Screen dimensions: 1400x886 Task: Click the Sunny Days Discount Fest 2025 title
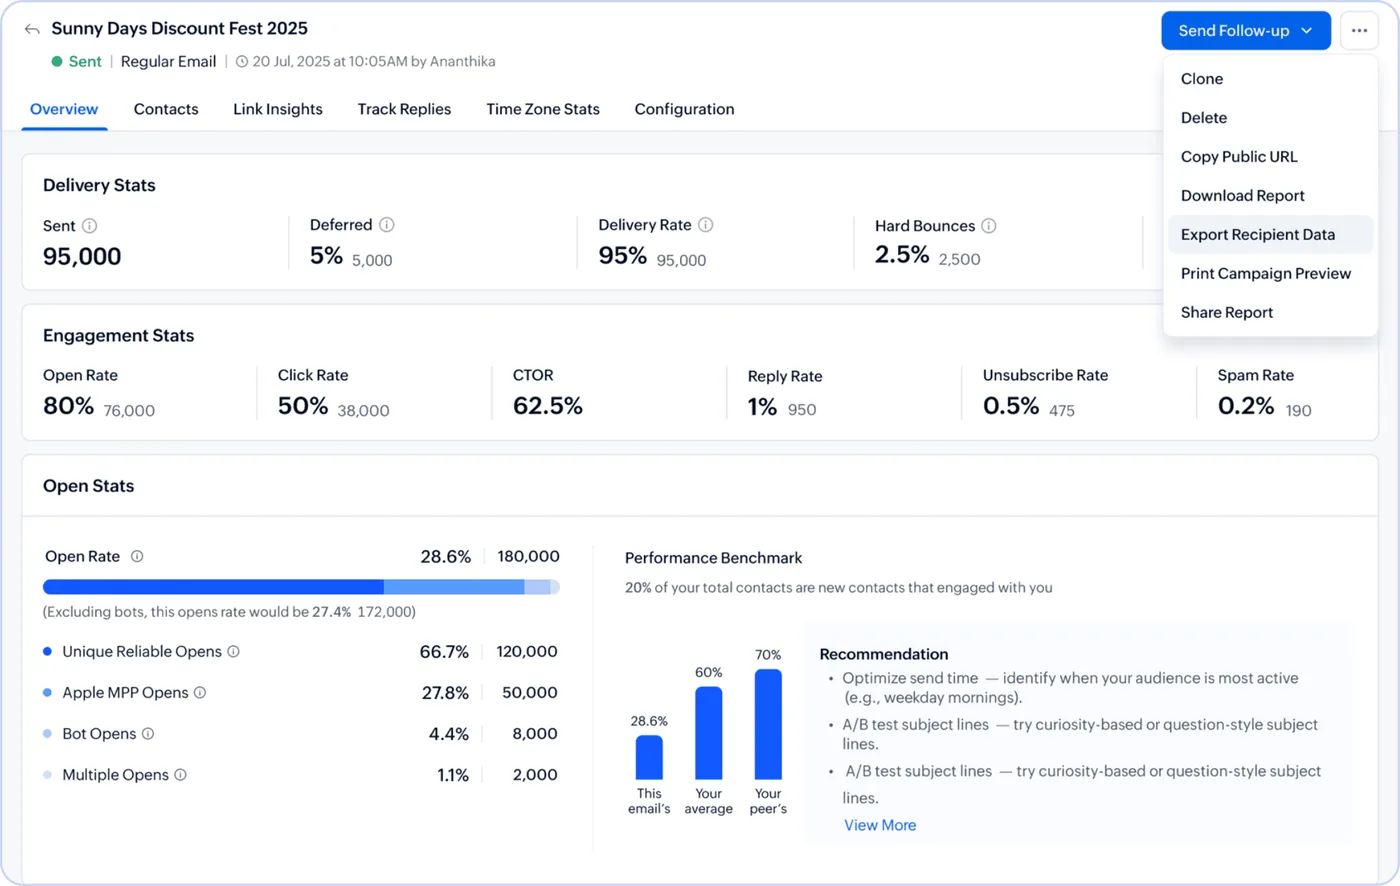click(x=180, y=28)
